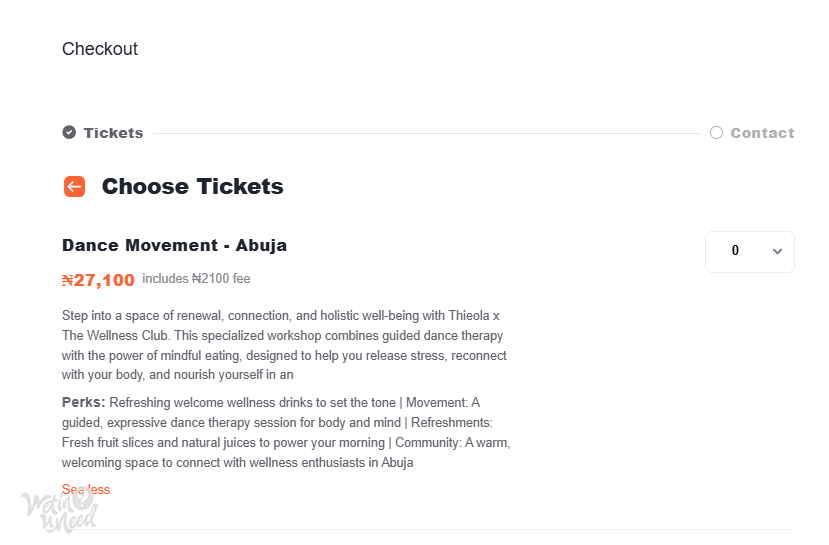This screenshot has height=545, width=829.
Task: Expand quantity selector using the chevron arrow
Action: pyautogui.click(x=777, y=251)
